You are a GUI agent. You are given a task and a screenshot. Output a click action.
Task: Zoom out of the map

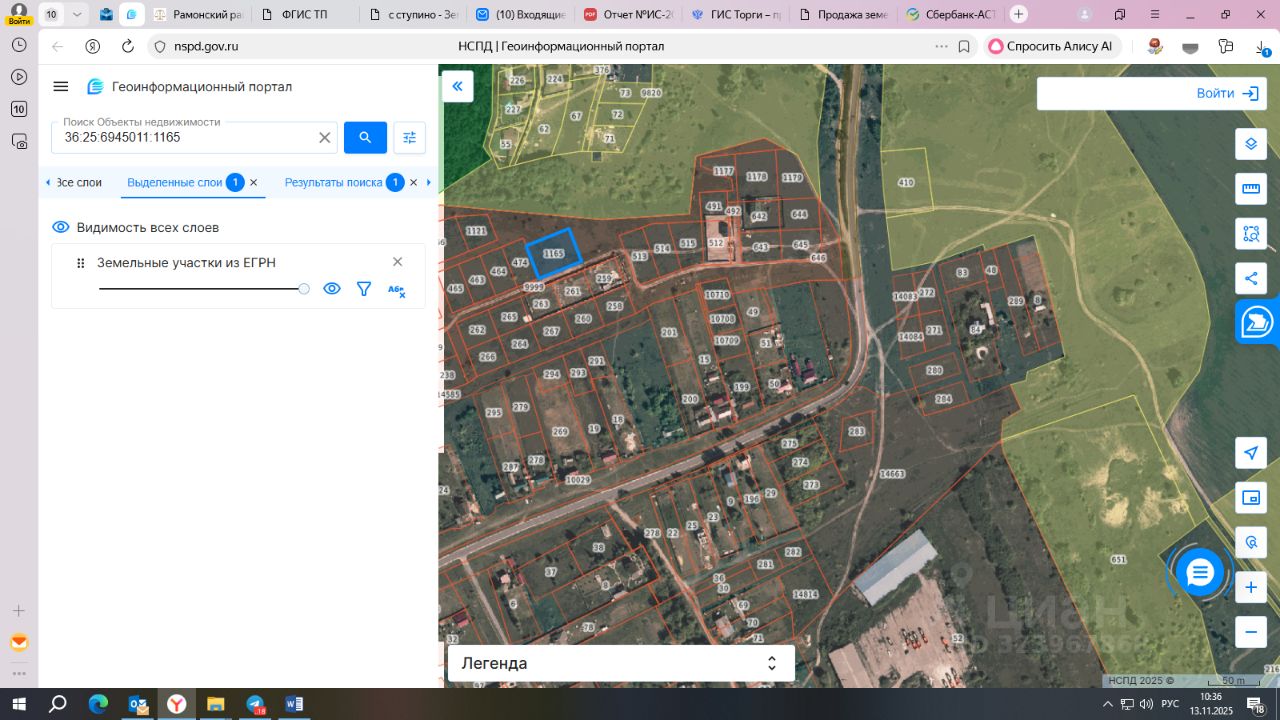[x=1251, y=632]
